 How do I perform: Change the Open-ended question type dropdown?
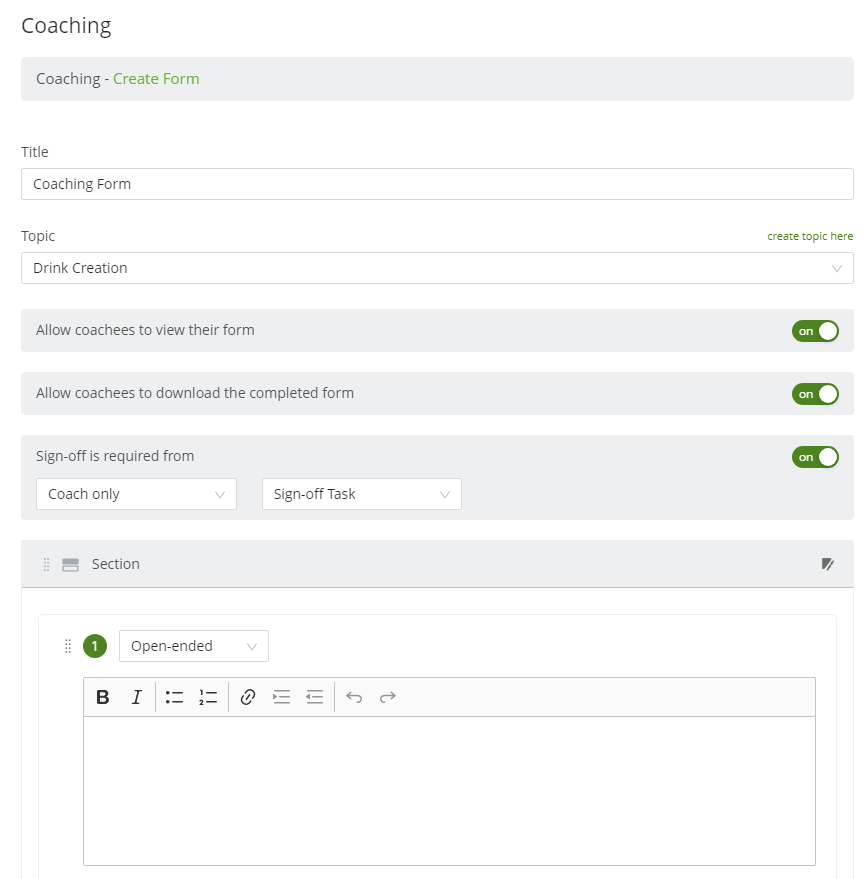click(194, 646)
